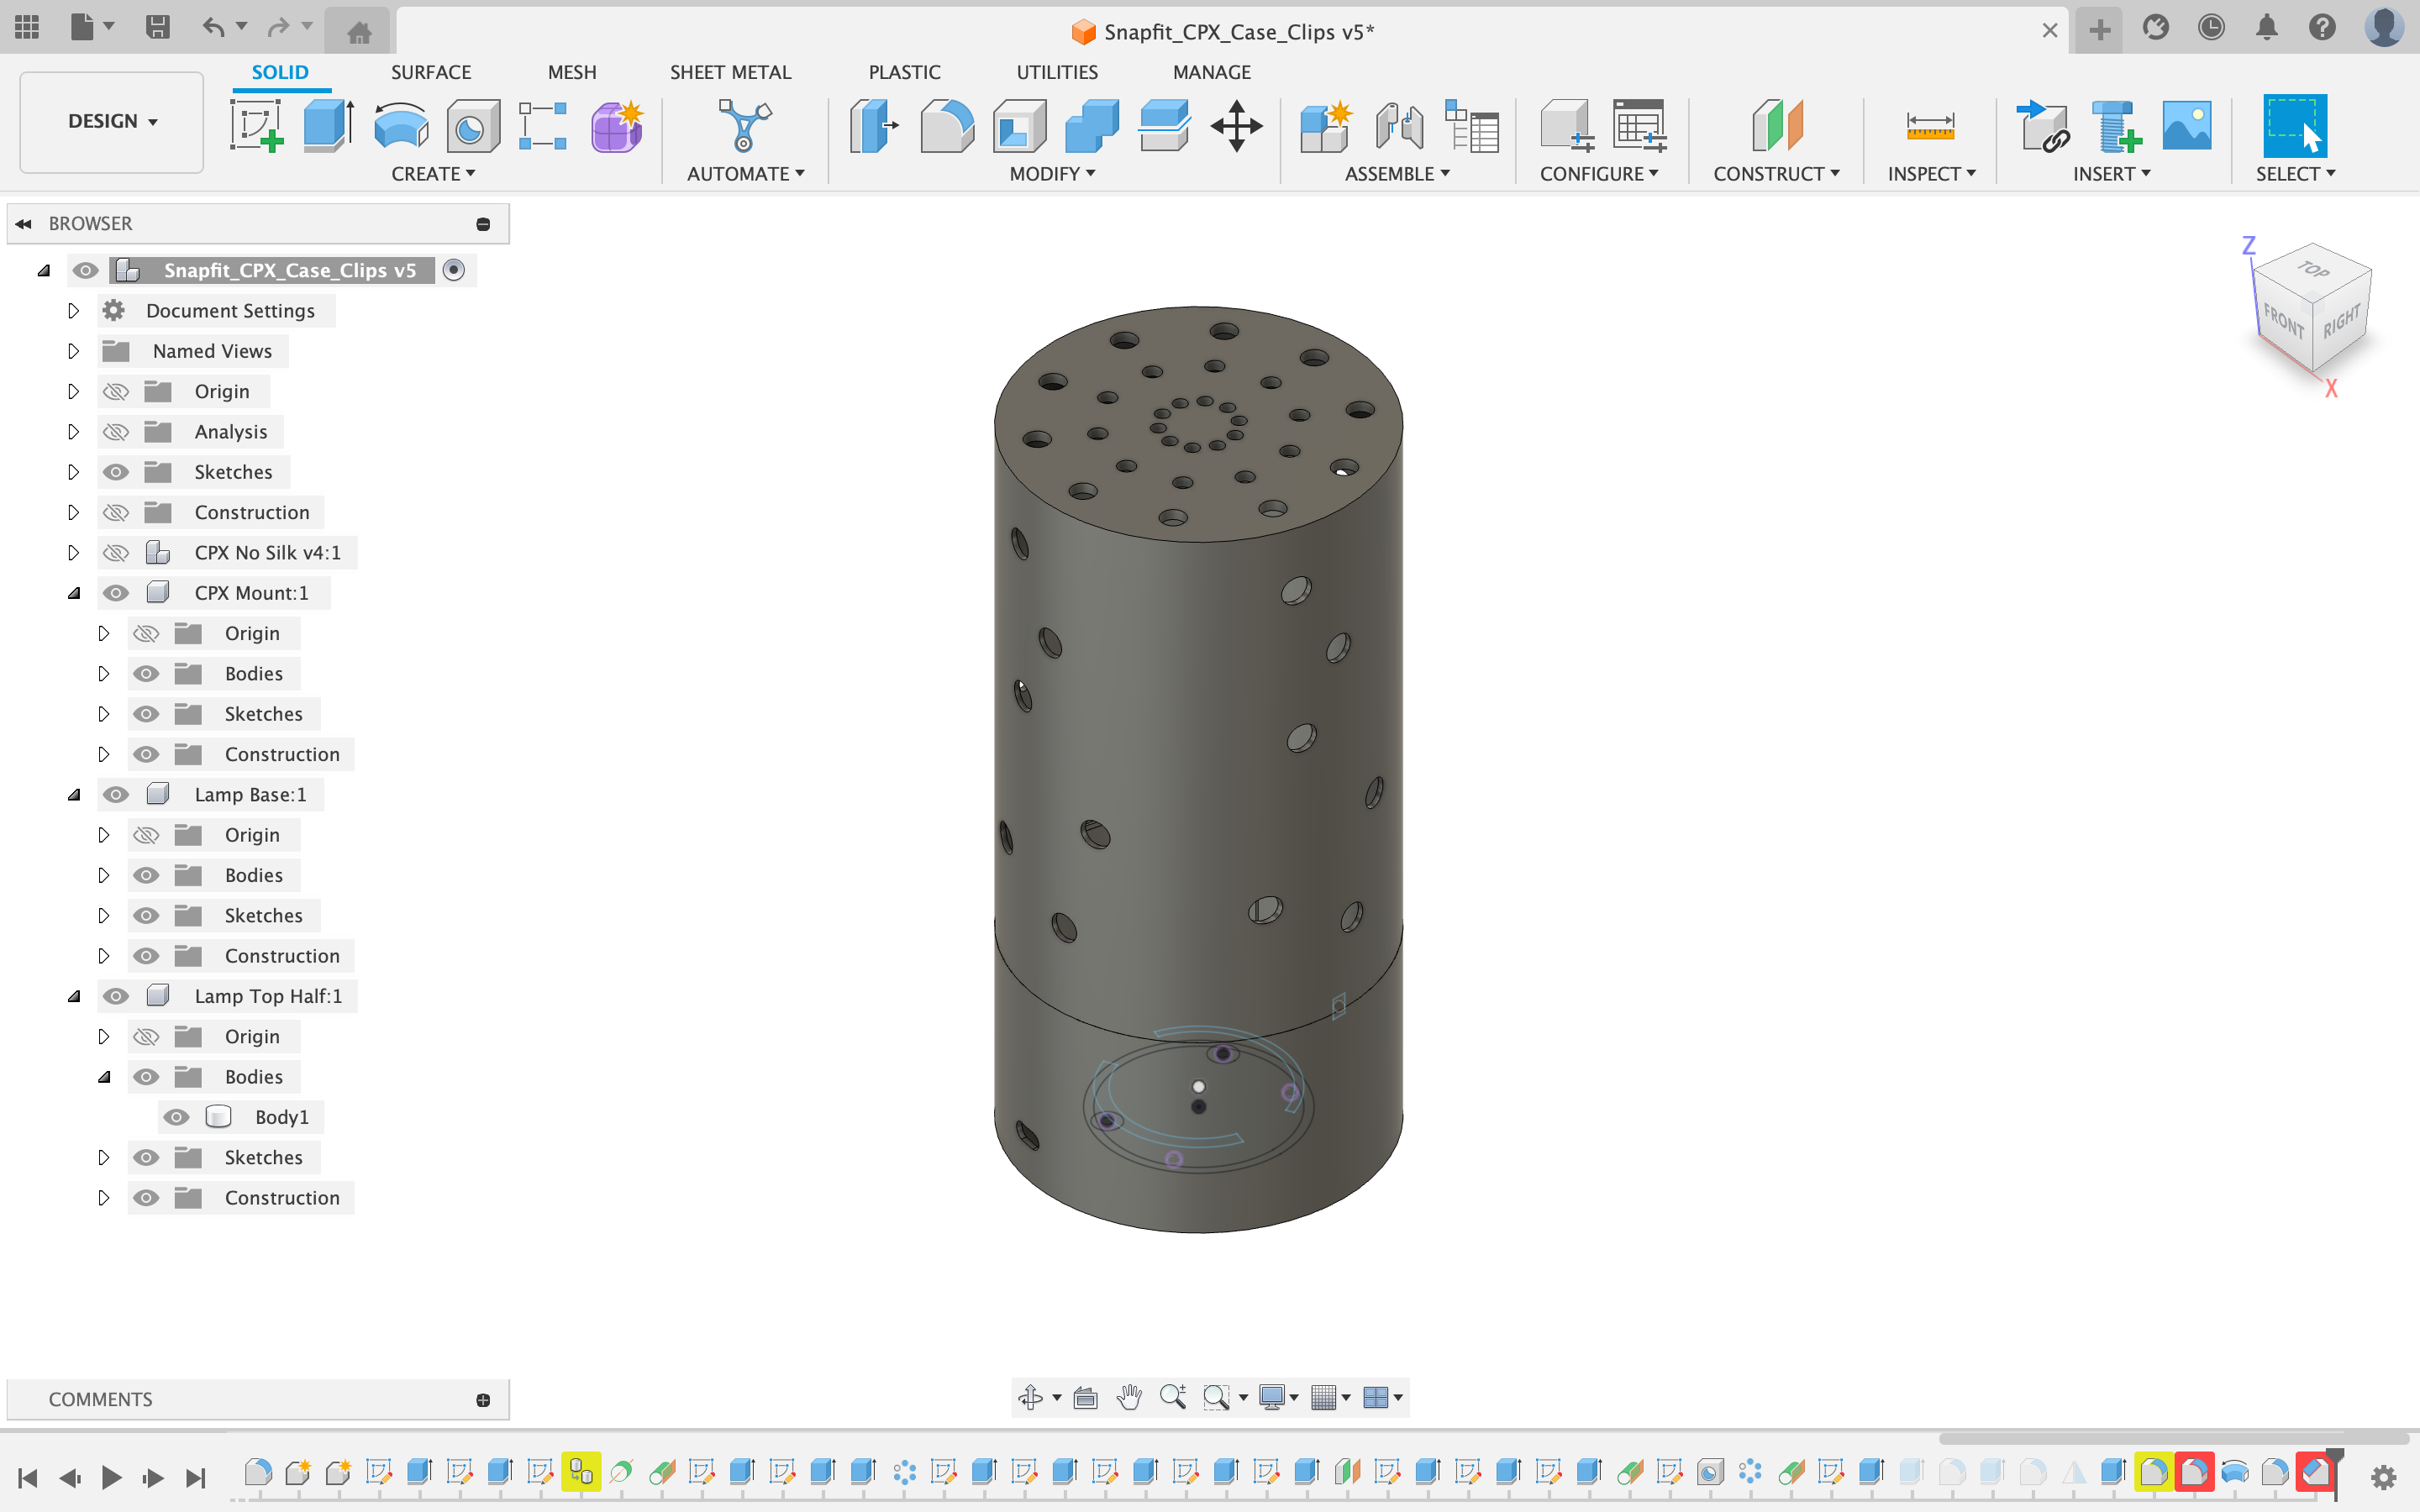Switch to the SHEET METAL tab
Viewport: 2420px width, 1512px height.
tap(730, 72)
